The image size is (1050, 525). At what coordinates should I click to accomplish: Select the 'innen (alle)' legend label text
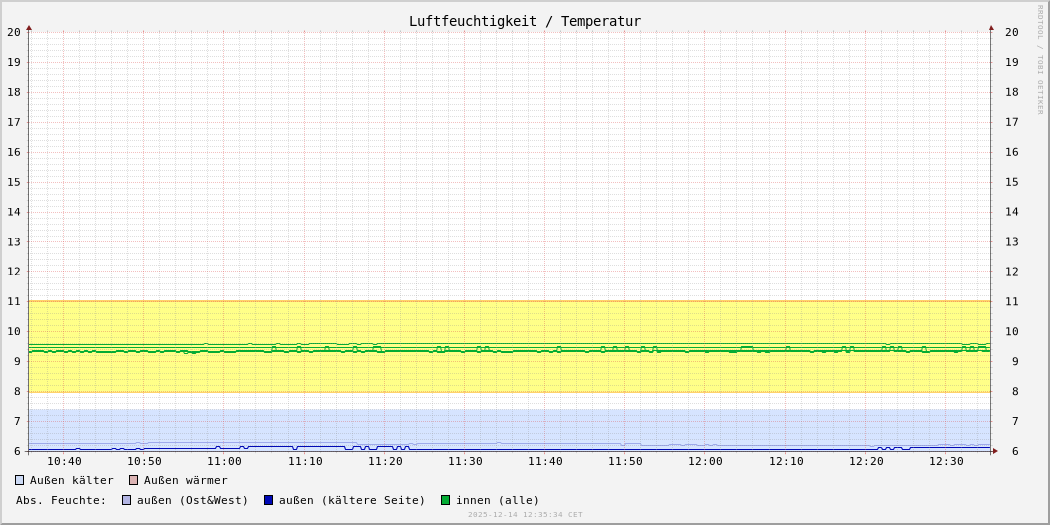[497, 500]
